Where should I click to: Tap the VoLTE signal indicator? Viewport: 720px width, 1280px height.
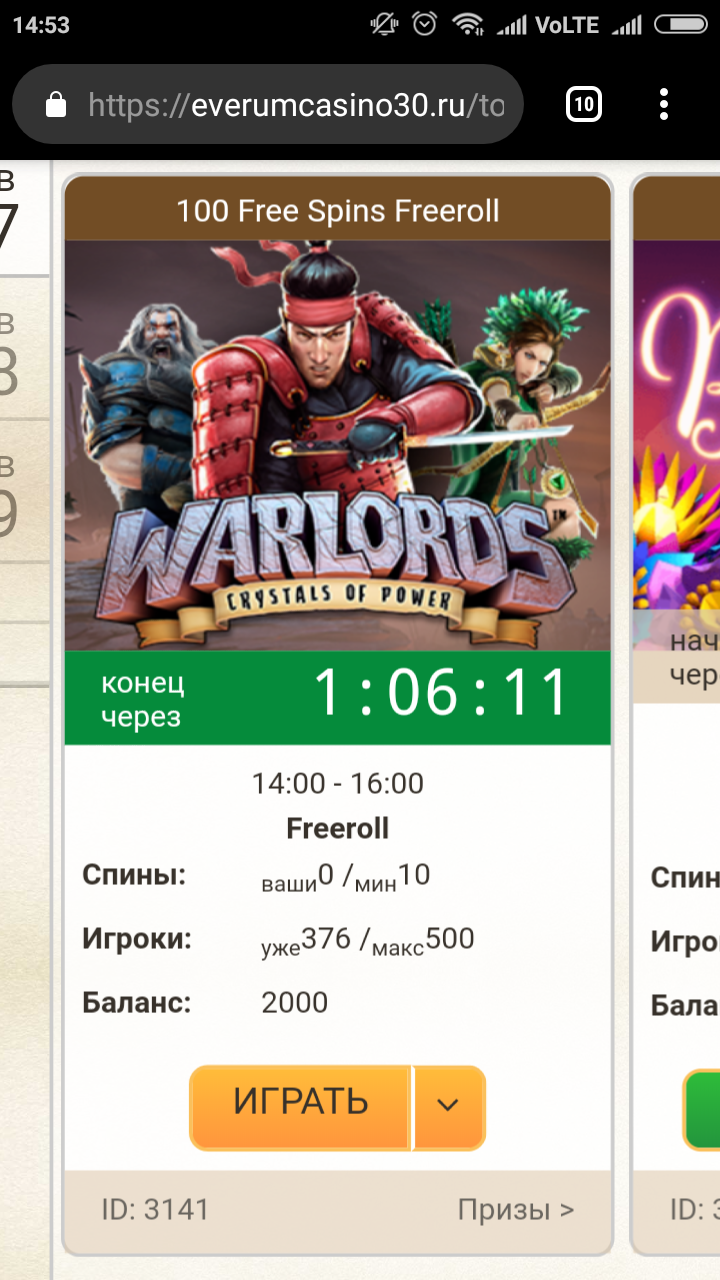click(x=568, y=25)
